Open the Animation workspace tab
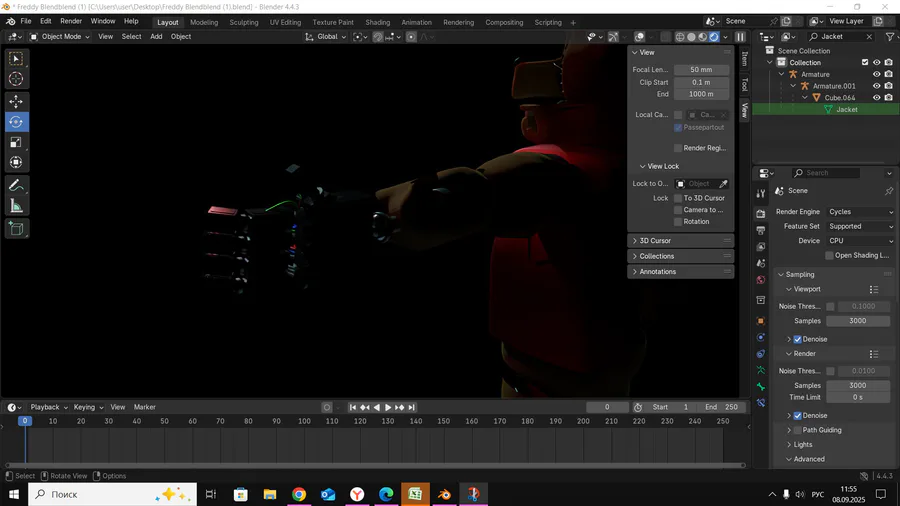The width and height of the screenshot is (900, 506). pyautogui.click(x=416, y=22)
